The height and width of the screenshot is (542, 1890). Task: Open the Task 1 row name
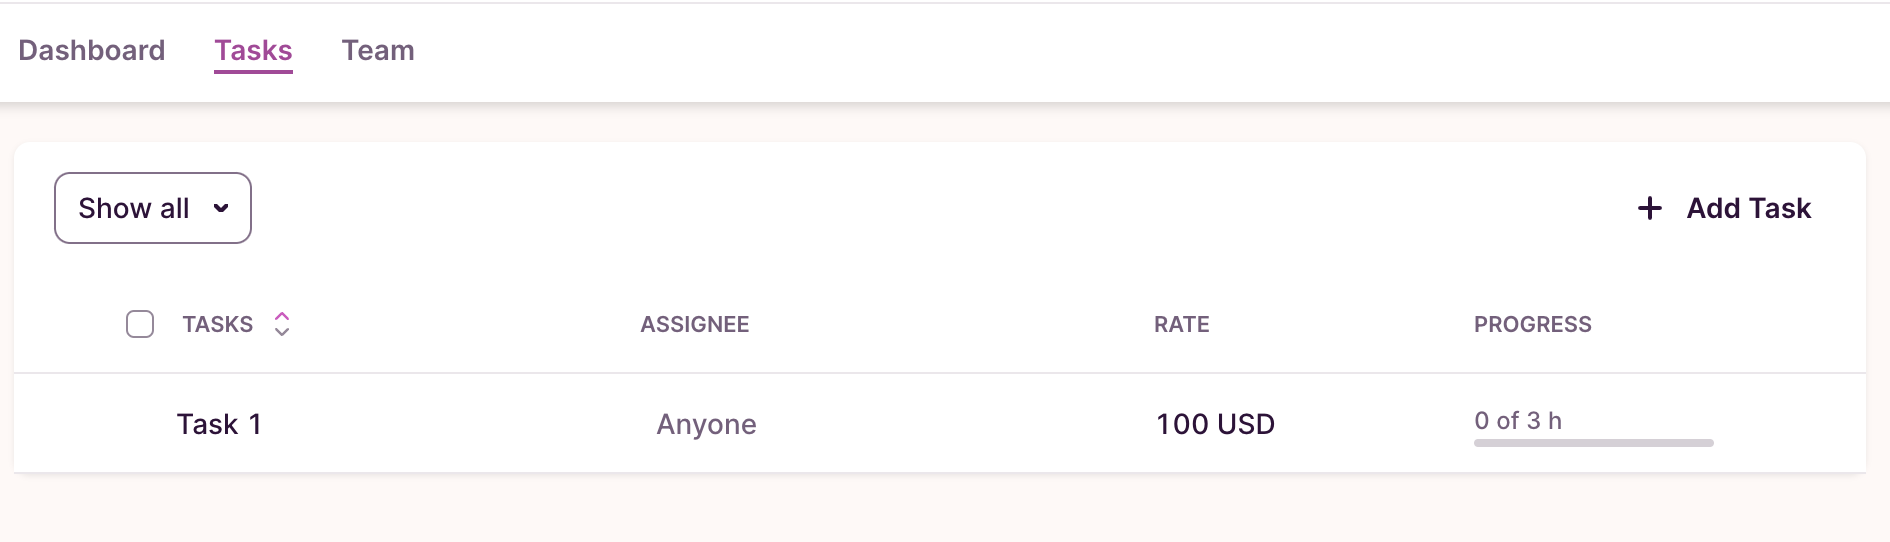219,424
